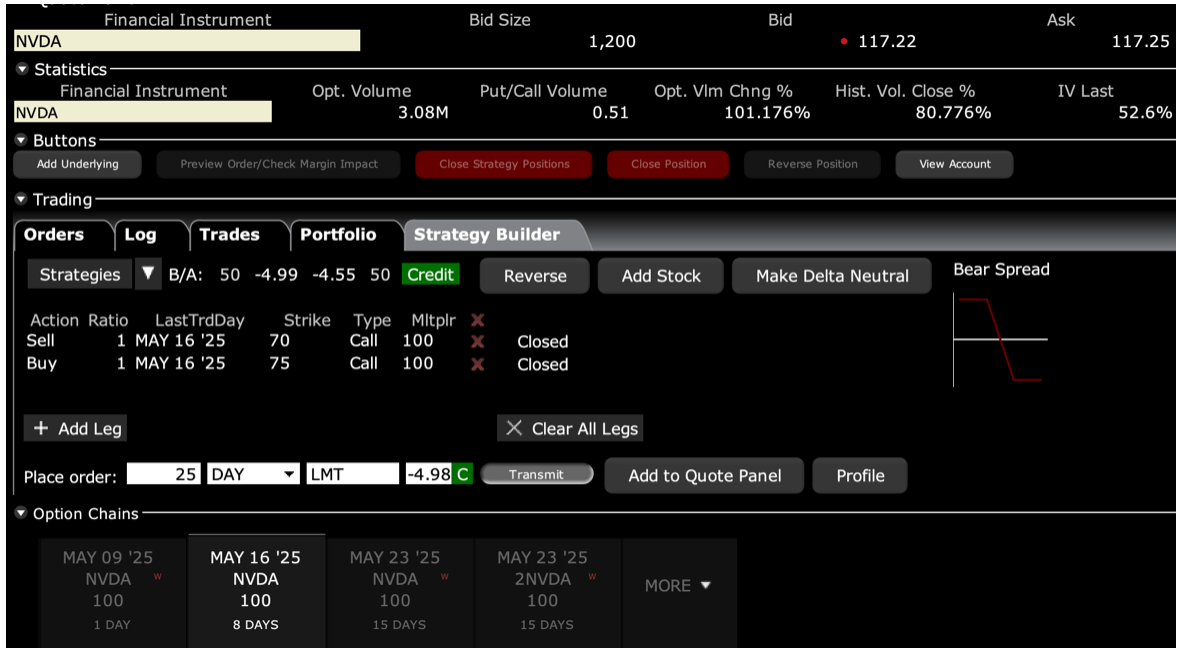The width and height of the screenshot is (1180, 654).
Task: Click Closed status on the Buy leg
Action: pos(543,364)
